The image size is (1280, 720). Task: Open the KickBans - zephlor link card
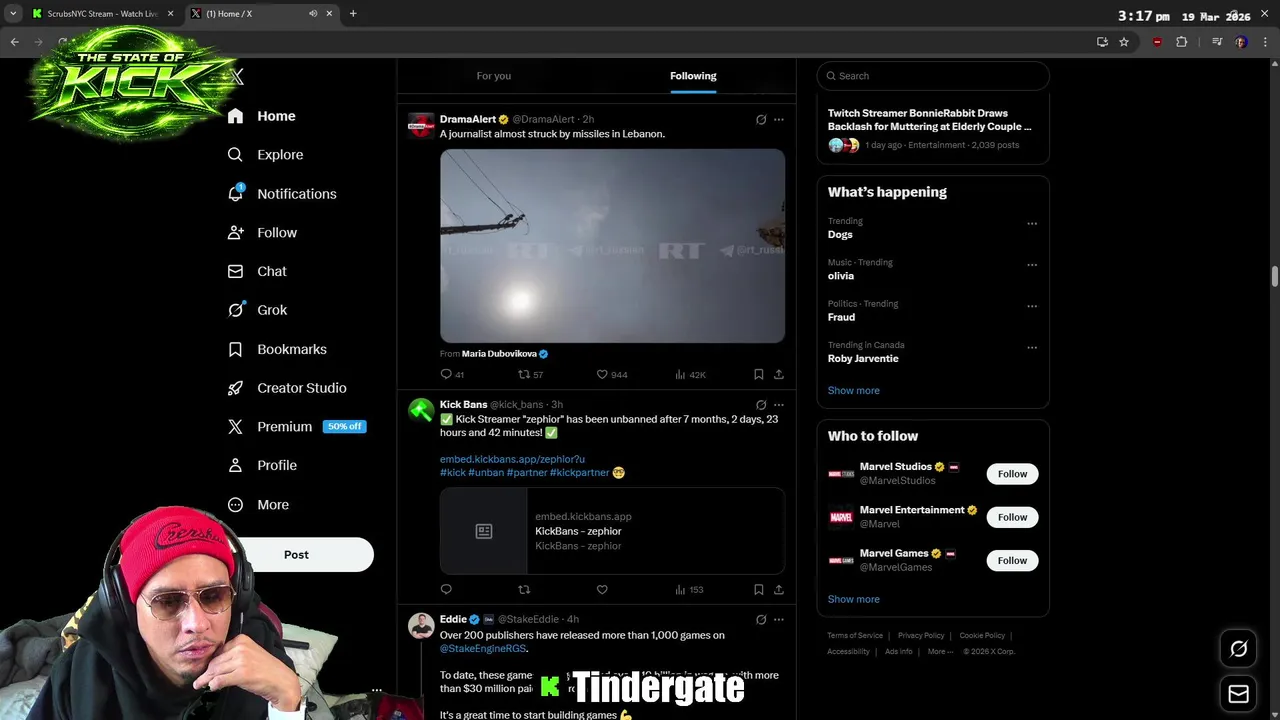click(x=612, y=531)
